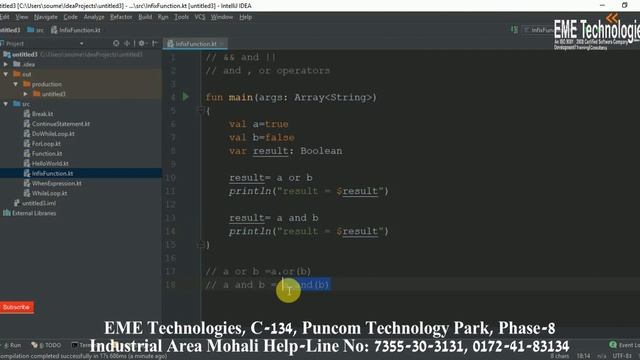Open the Help menu

(245, 17)
